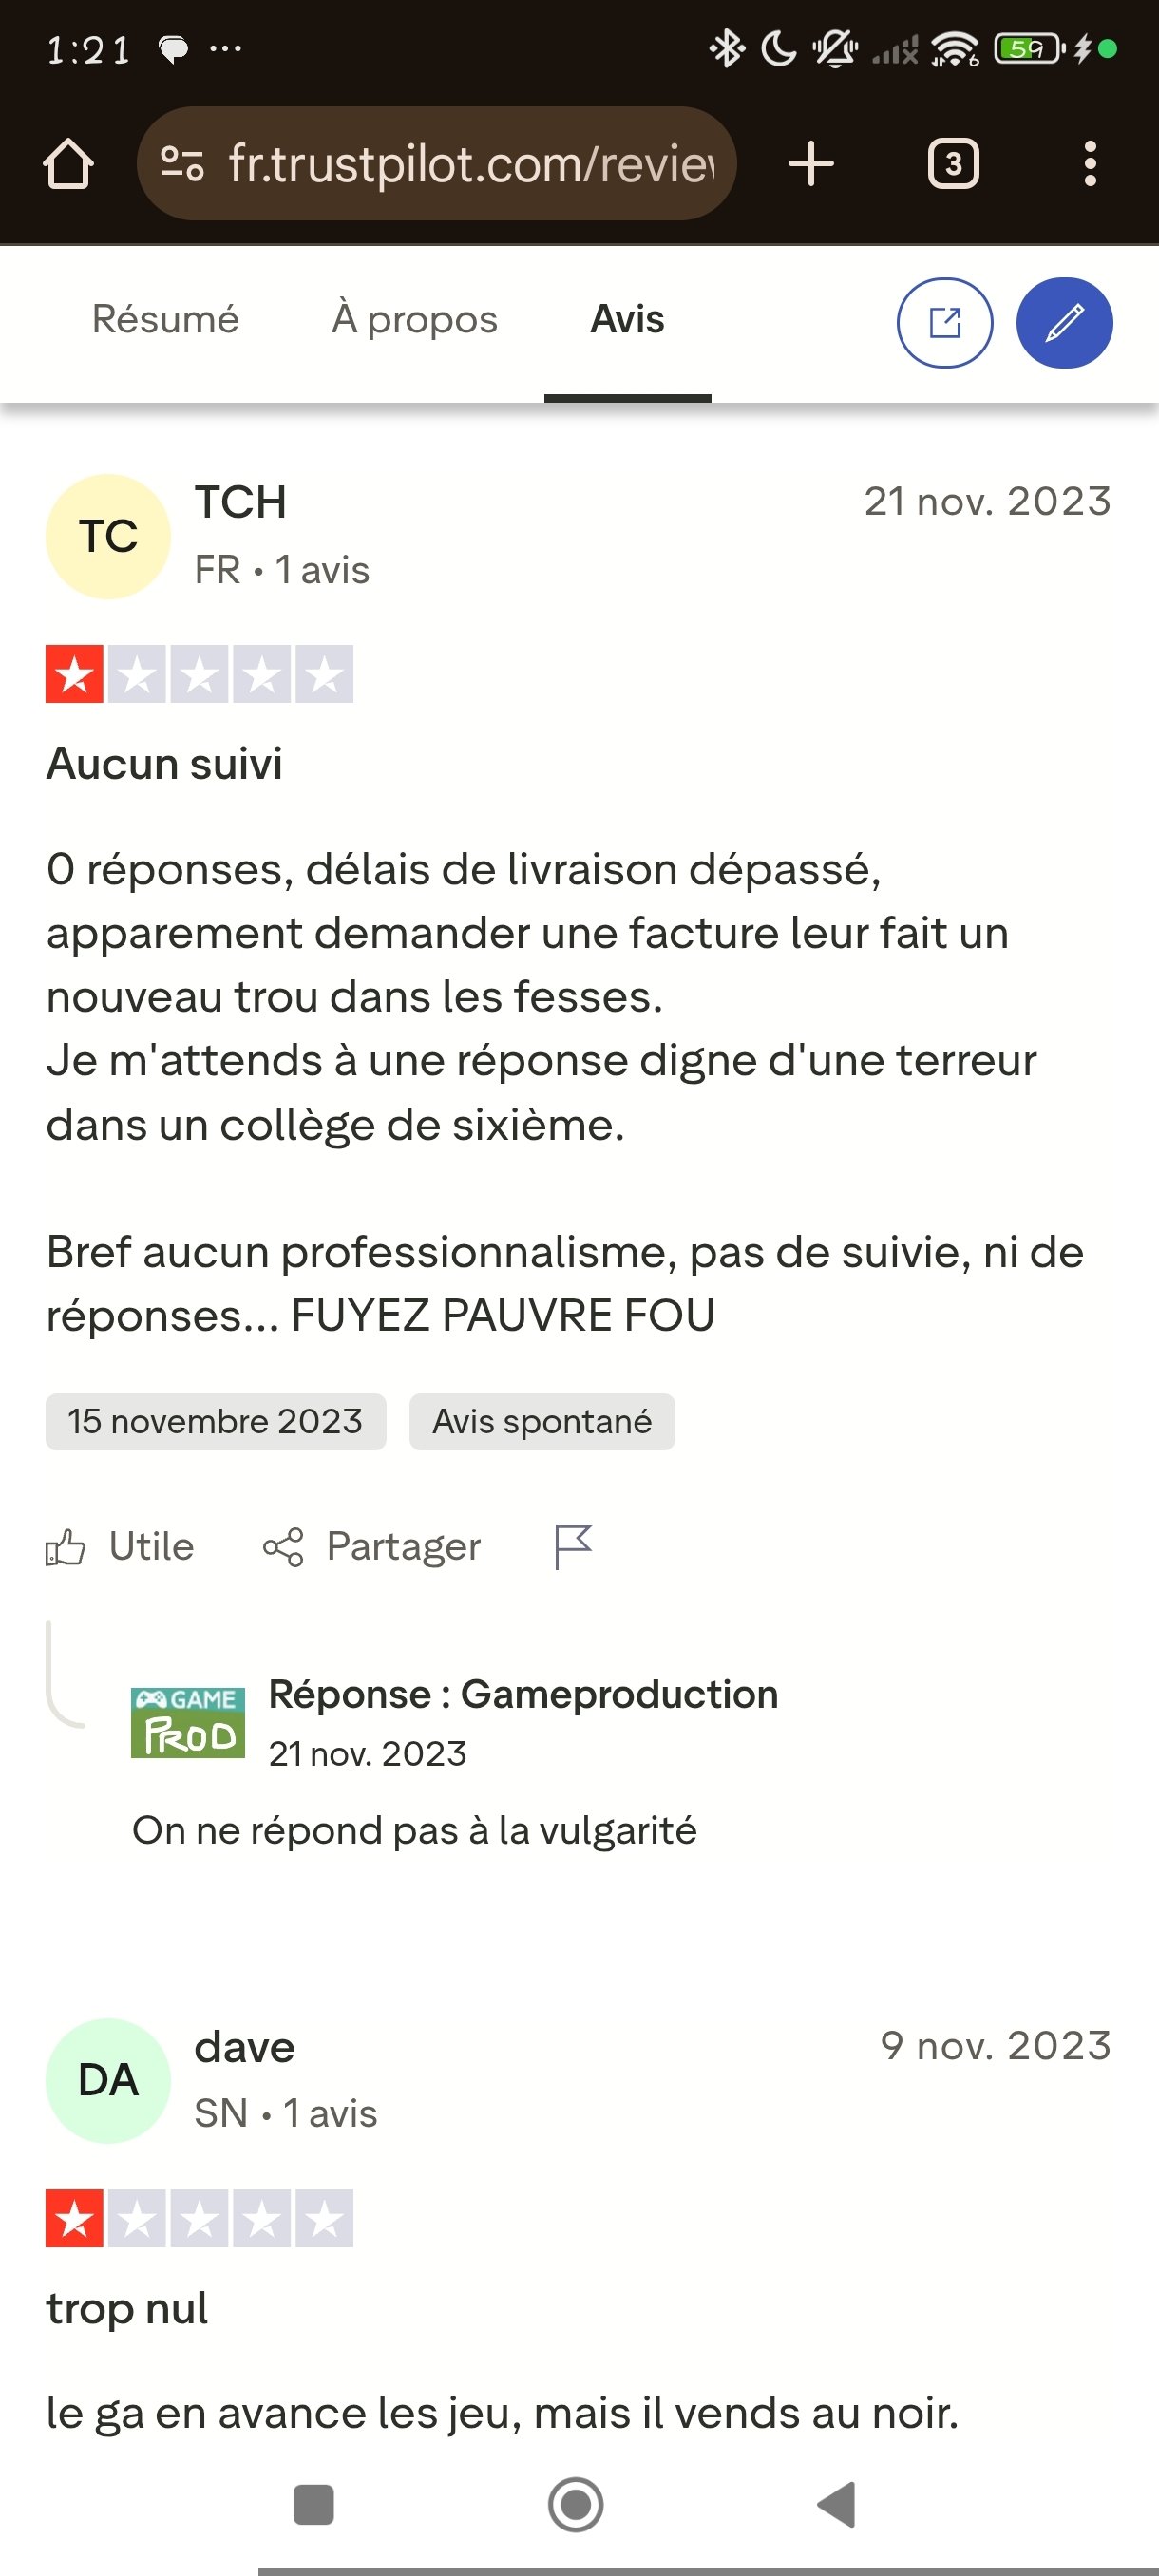Image resolution: width=1159 pixels, height=2576 pixels.
Task: Open the tab switcher showing 3 tabs
Action: click(952, 164)
